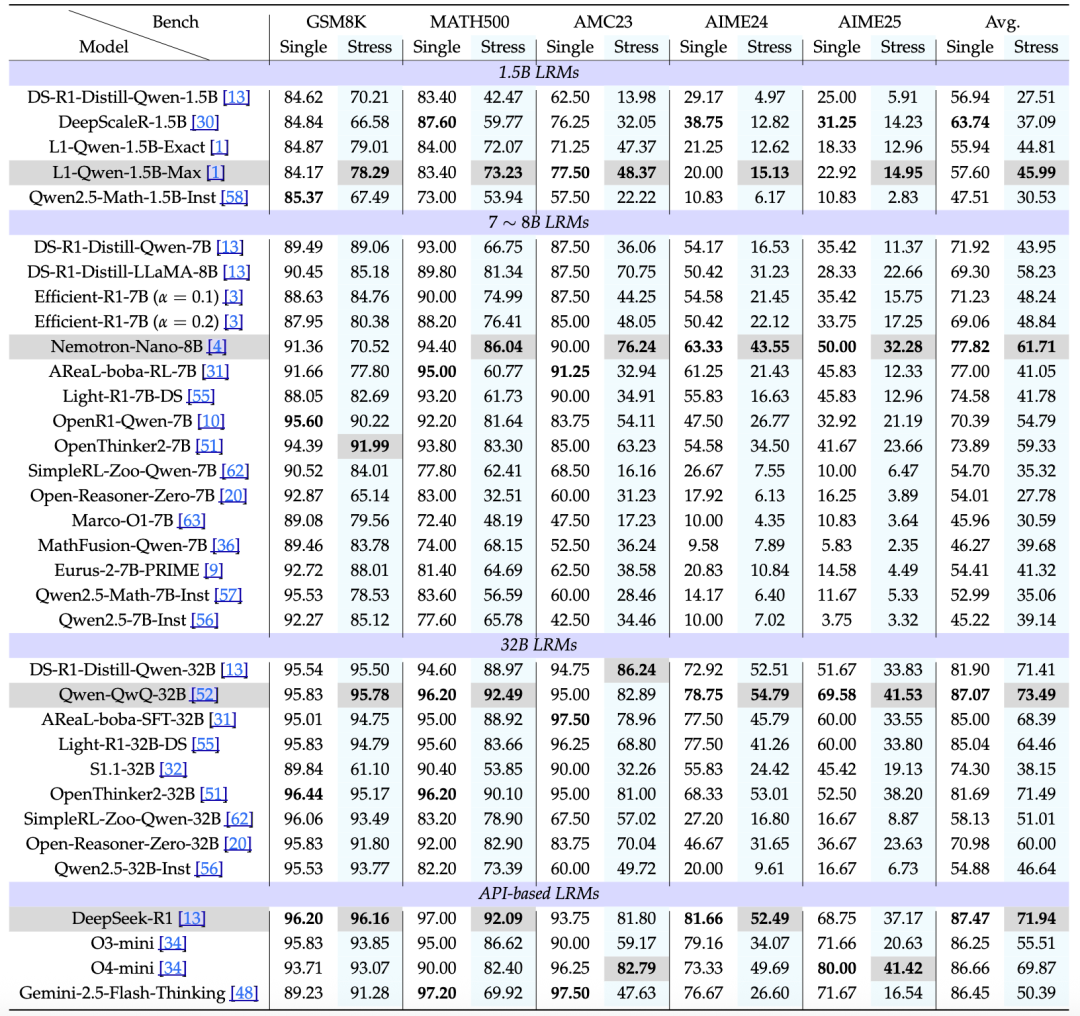Click the highlighted 91.99 value for OpenThinker2-7B

[370, 446]
